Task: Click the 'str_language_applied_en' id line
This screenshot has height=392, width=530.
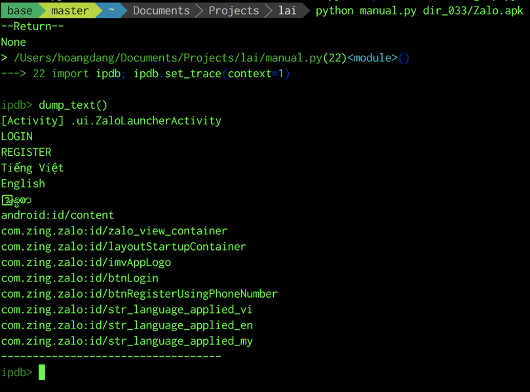Action: click(x=127, y=325)
